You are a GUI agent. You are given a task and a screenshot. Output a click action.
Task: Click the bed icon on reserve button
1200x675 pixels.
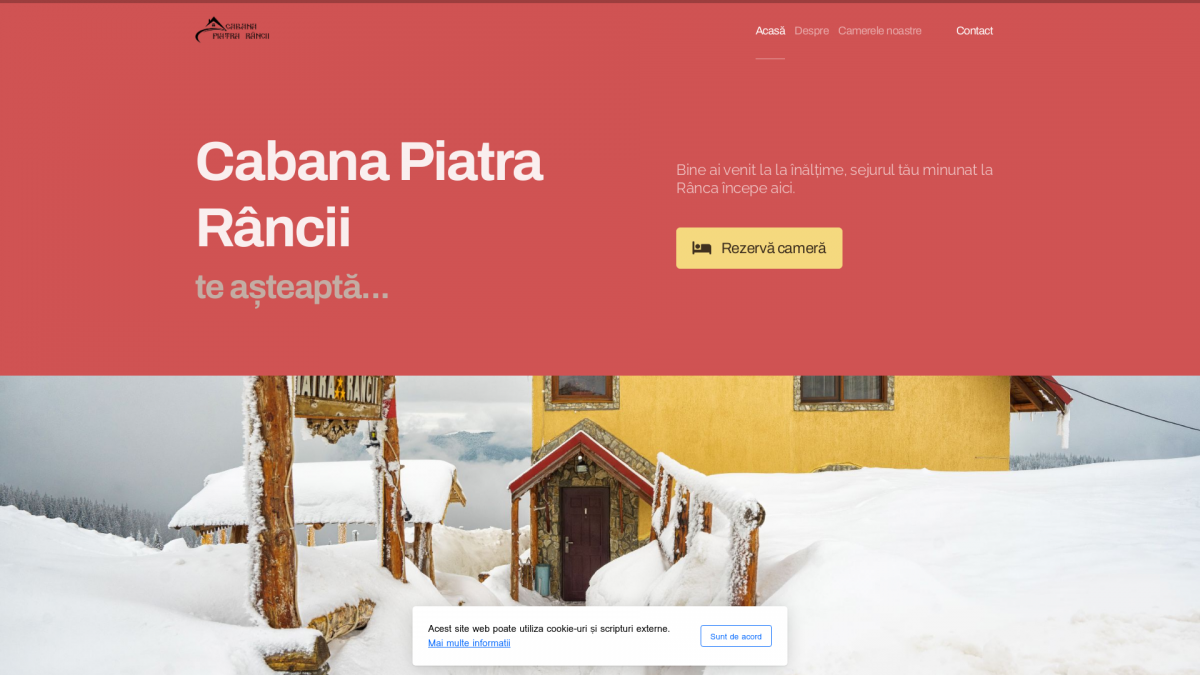pyautogui.click(x=702, y=248)
